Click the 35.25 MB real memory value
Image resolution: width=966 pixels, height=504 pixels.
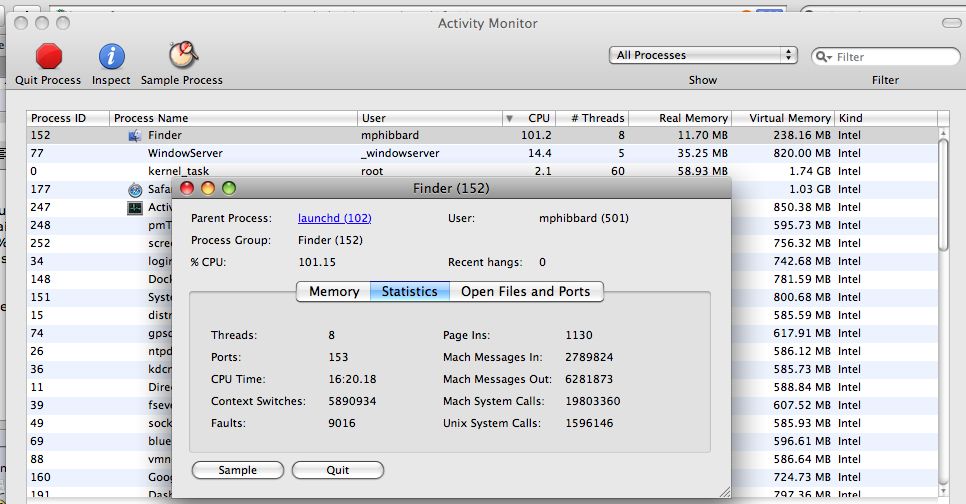click(703, 153)
